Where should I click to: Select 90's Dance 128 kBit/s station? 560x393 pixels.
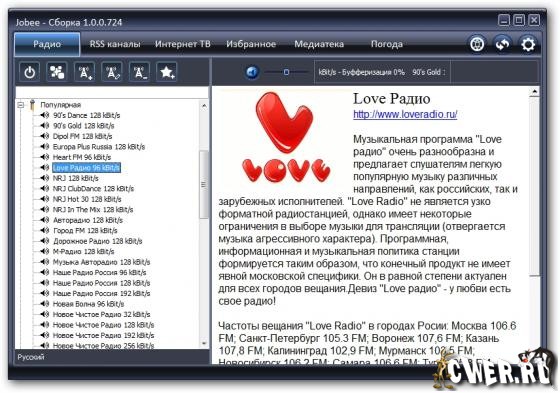86,115
